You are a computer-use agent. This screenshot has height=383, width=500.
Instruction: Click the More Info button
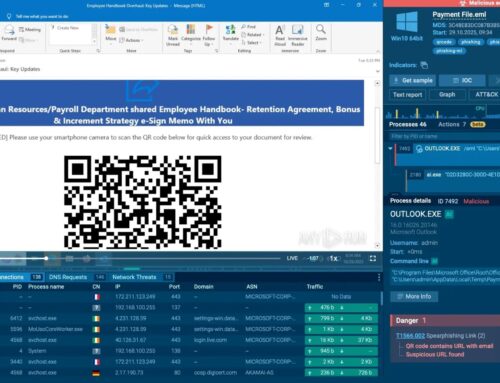click(x=414, y=296)
